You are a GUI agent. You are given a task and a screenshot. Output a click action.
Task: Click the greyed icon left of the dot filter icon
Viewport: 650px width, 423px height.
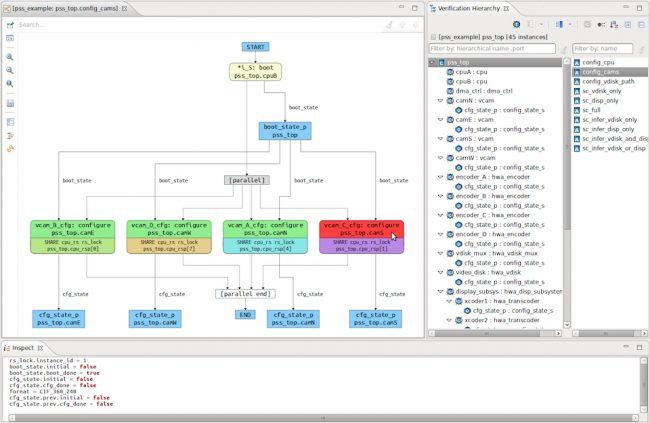[x=587, y=25]
